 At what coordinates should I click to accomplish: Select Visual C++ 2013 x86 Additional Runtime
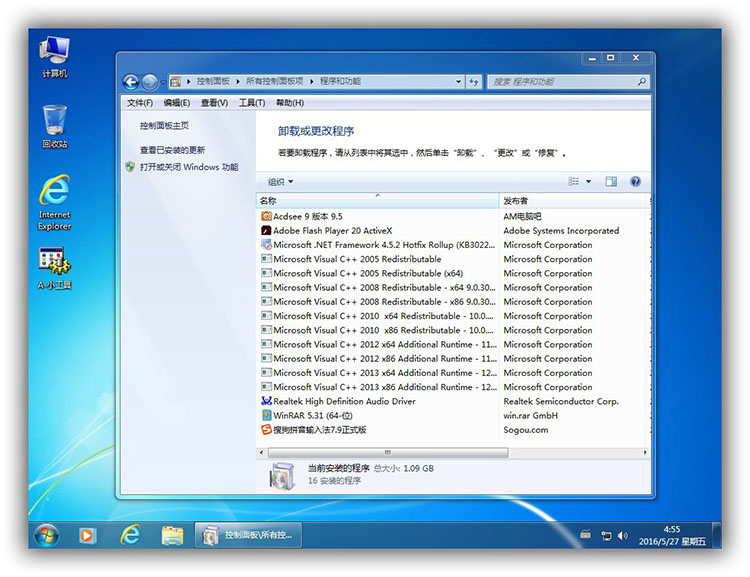[379, 387]
